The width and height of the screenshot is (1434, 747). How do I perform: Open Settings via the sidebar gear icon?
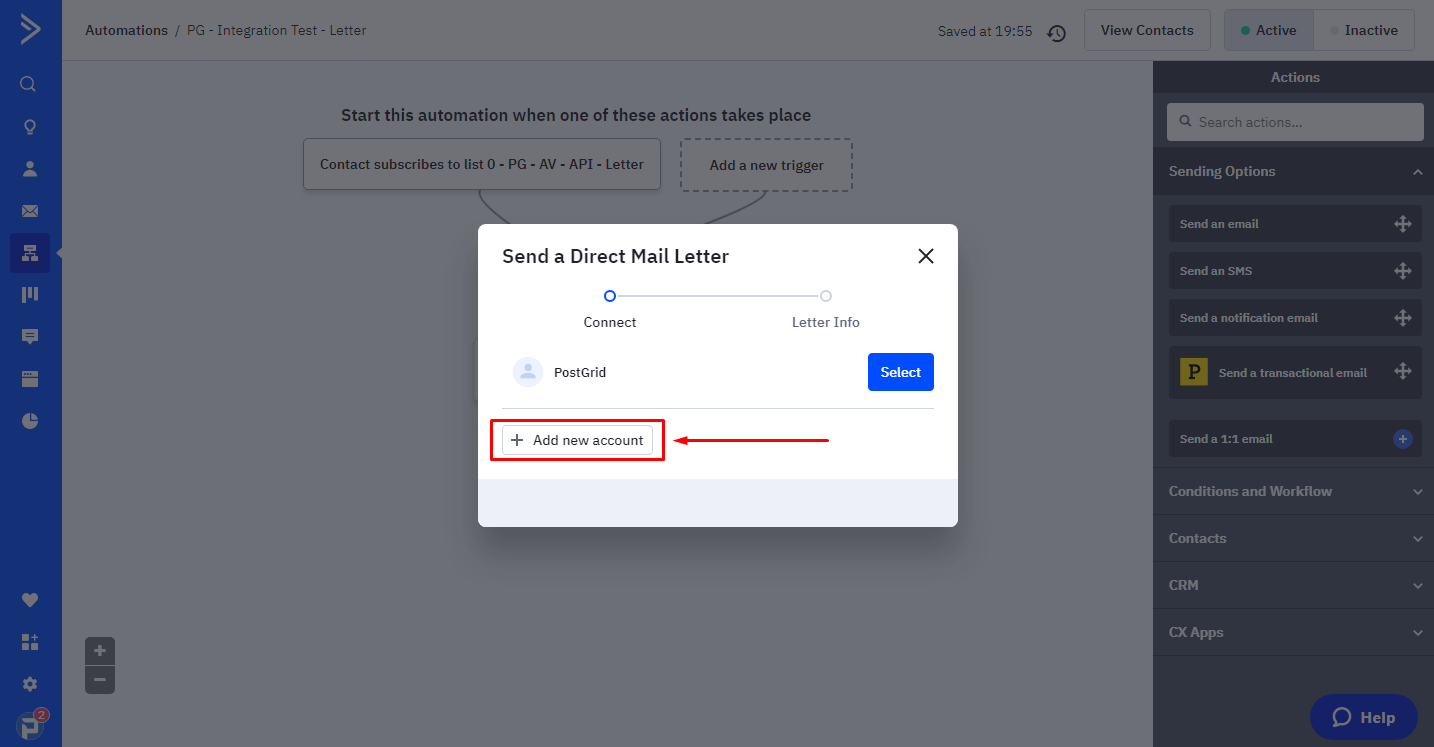tap(29, 684)
